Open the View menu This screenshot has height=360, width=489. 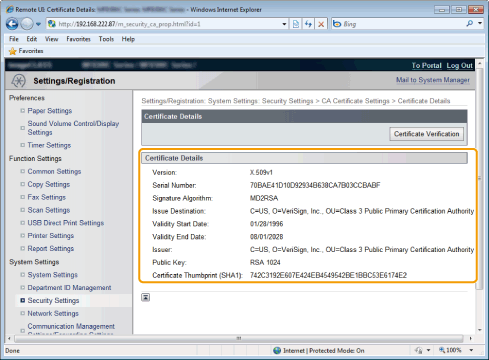51,39
